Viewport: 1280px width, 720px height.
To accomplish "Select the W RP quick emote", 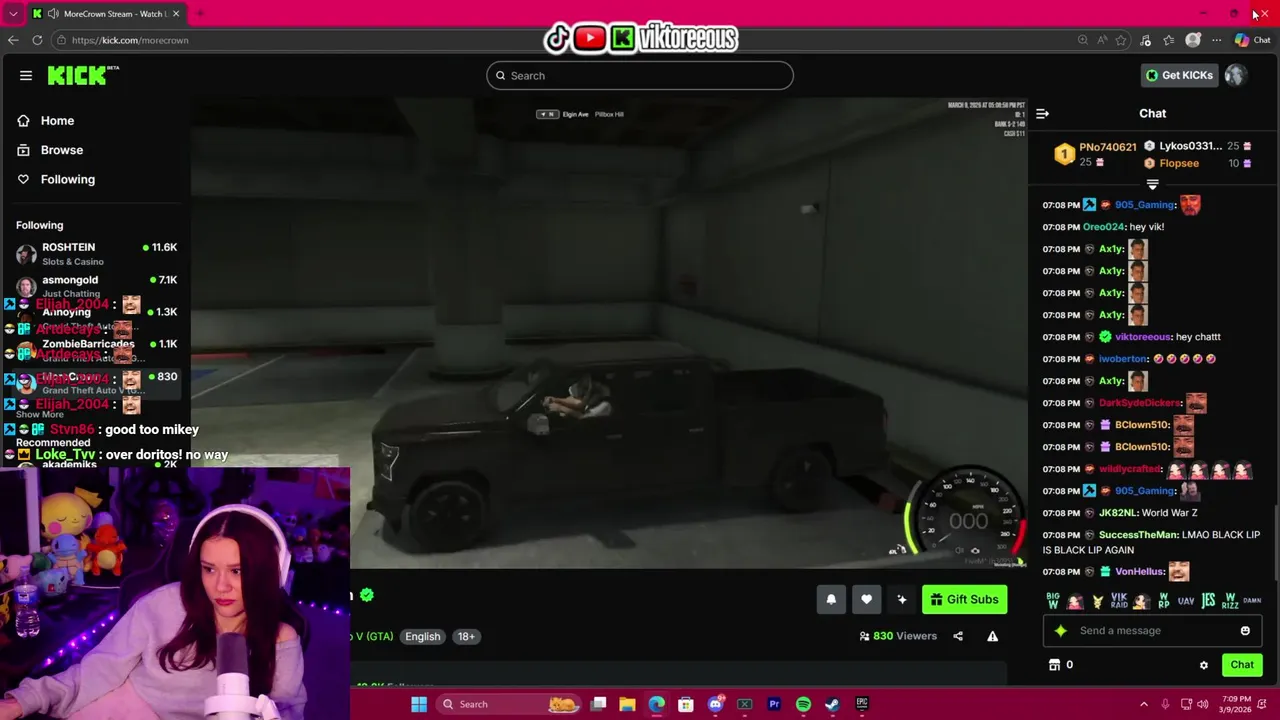I will point(1163,601).
